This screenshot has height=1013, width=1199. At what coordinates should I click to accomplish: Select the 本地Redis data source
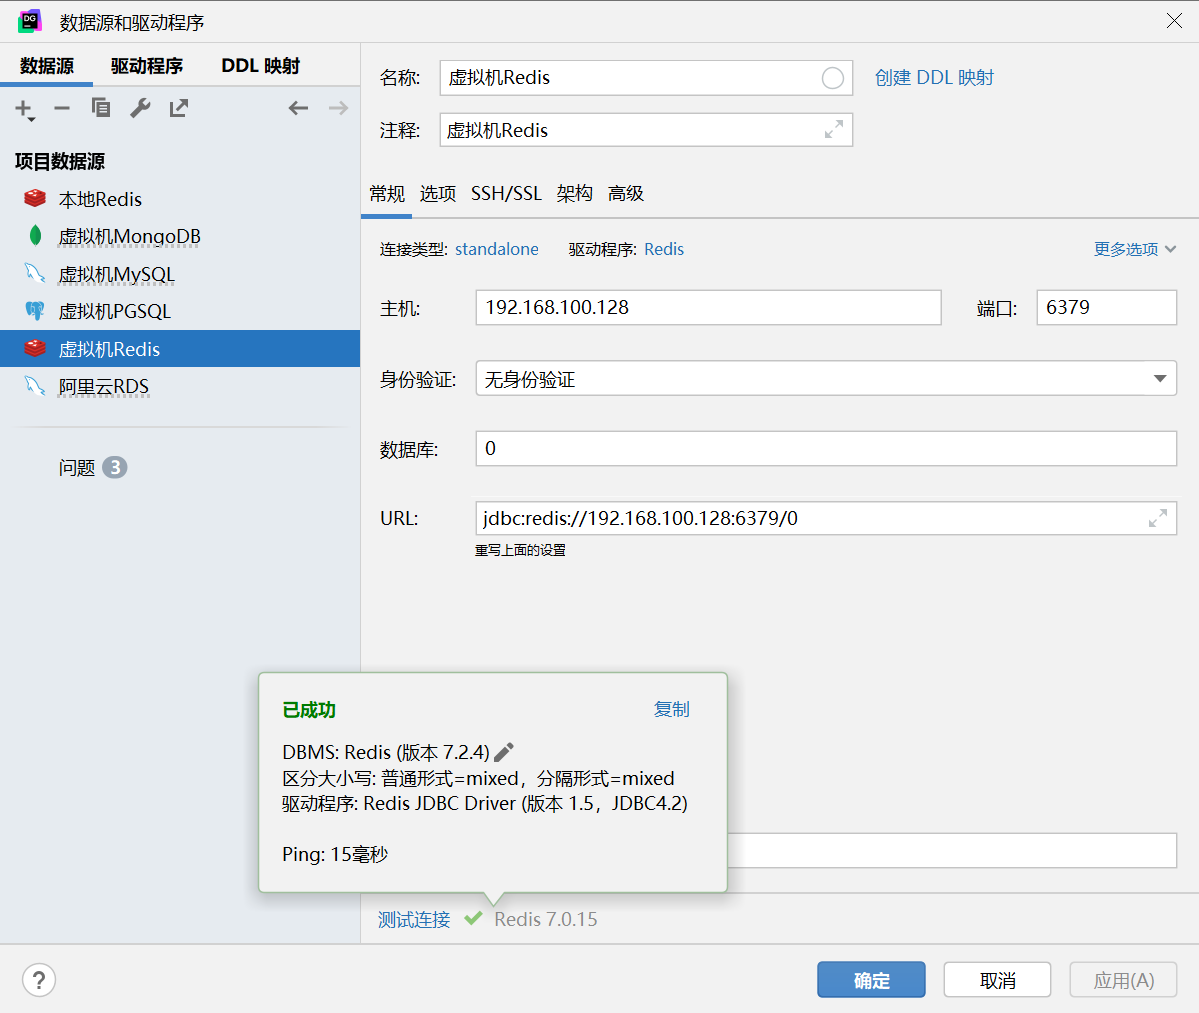[x=180, y=199]
